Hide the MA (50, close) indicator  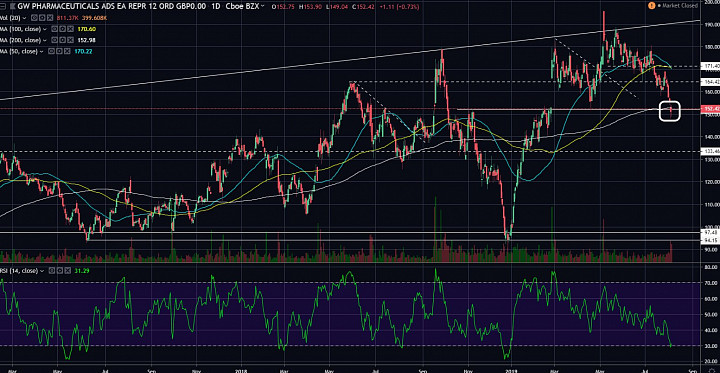(x=51, y=51)
